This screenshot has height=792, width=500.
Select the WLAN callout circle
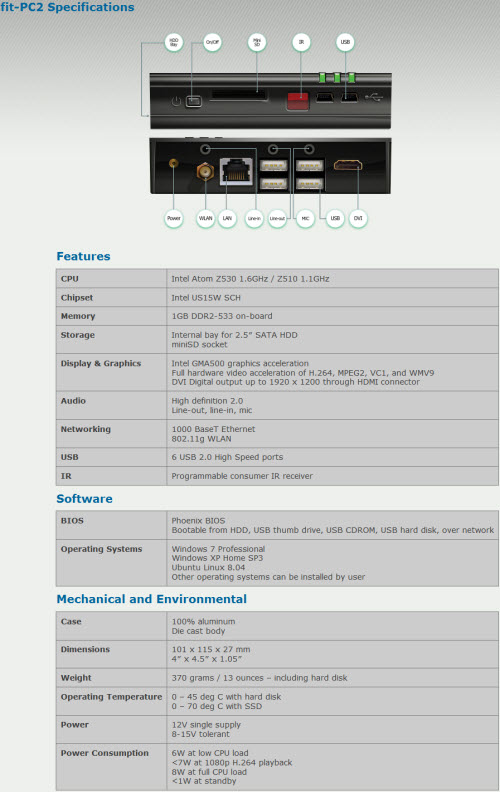[206, 219]
